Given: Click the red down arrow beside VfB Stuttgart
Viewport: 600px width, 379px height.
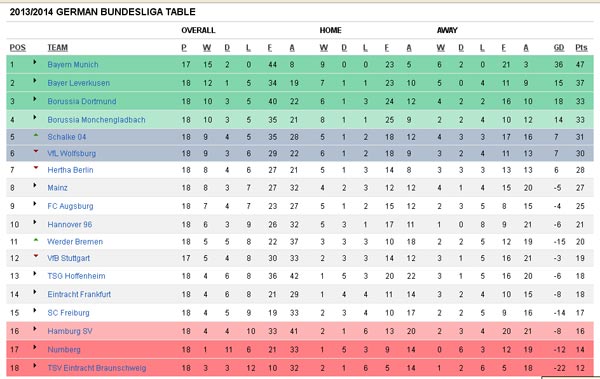Looking at the screenshot, I should [36, 256].
